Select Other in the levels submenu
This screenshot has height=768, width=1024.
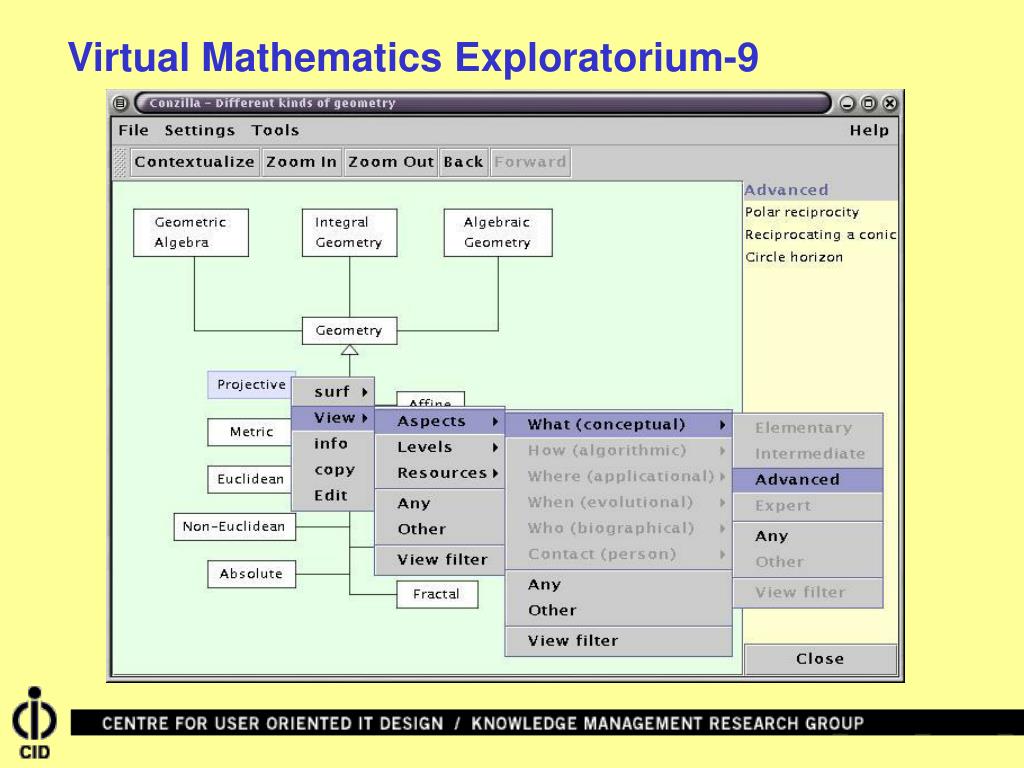(808, 562)
